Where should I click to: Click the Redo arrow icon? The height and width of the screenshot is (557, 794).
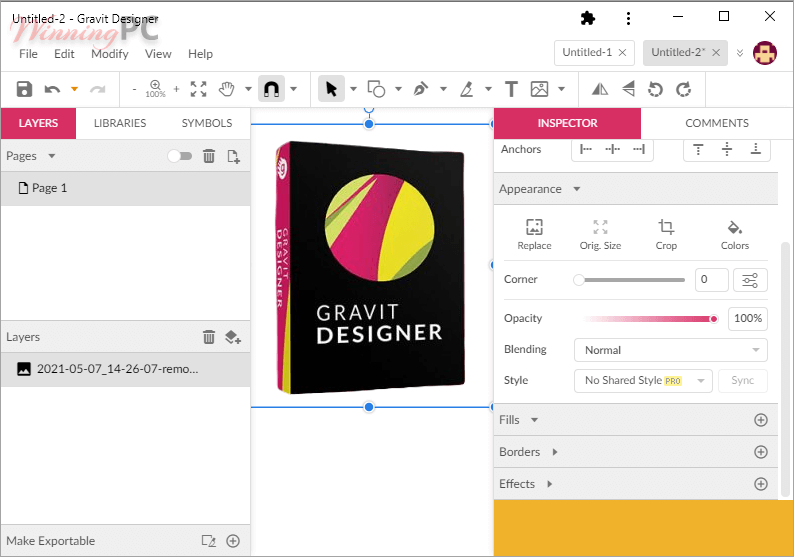click(x=98, y=90)
